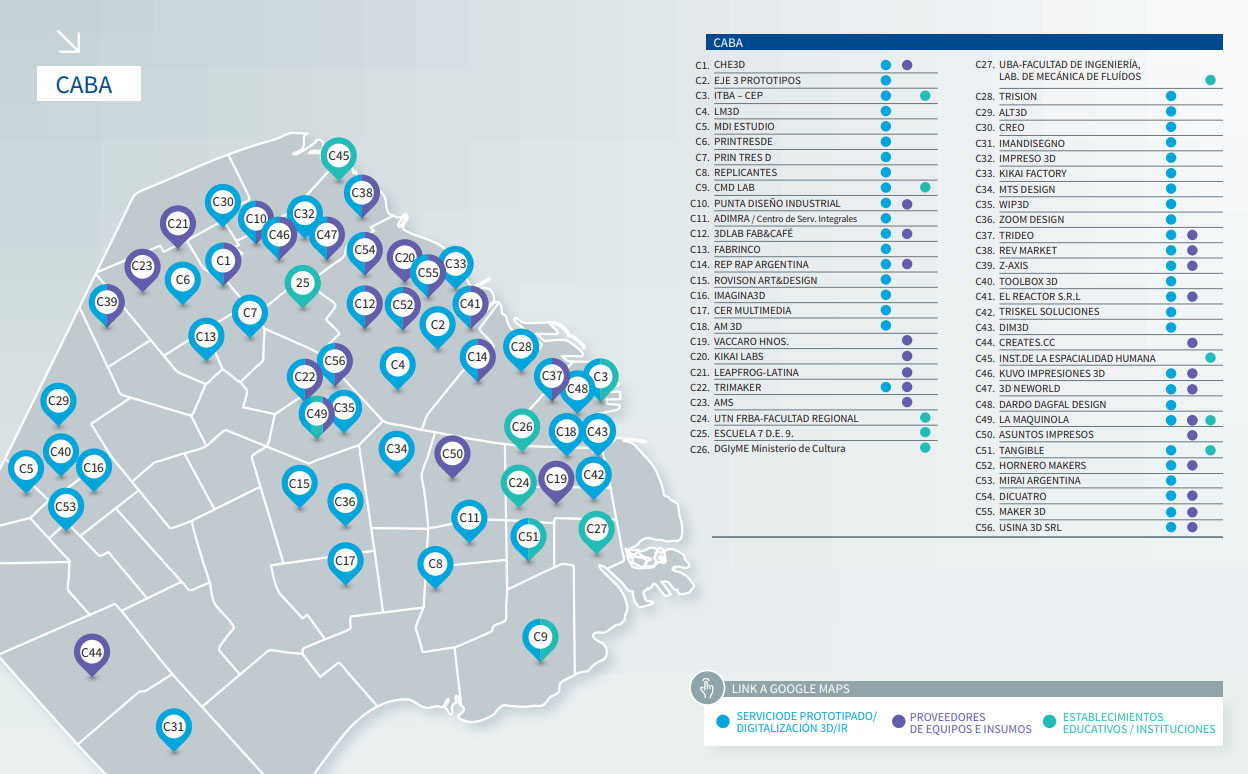Select the "VACCARO HNOS." entry
The height and width of the screenshot is (774, 1248).
pyautogui.click(x=751, y=342)
